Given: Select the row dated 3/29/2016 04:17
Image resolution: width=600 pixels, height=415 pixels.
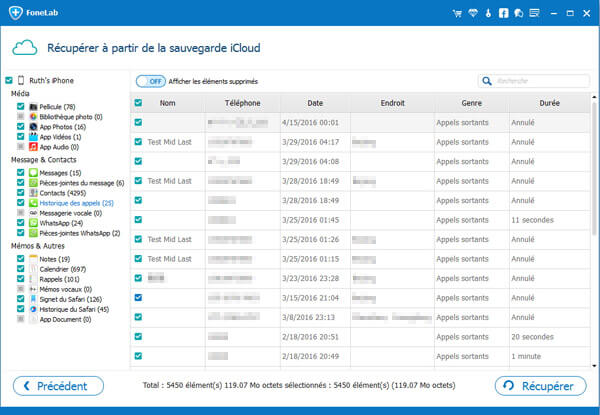Looking at the screenshot, I should [360, 142].
